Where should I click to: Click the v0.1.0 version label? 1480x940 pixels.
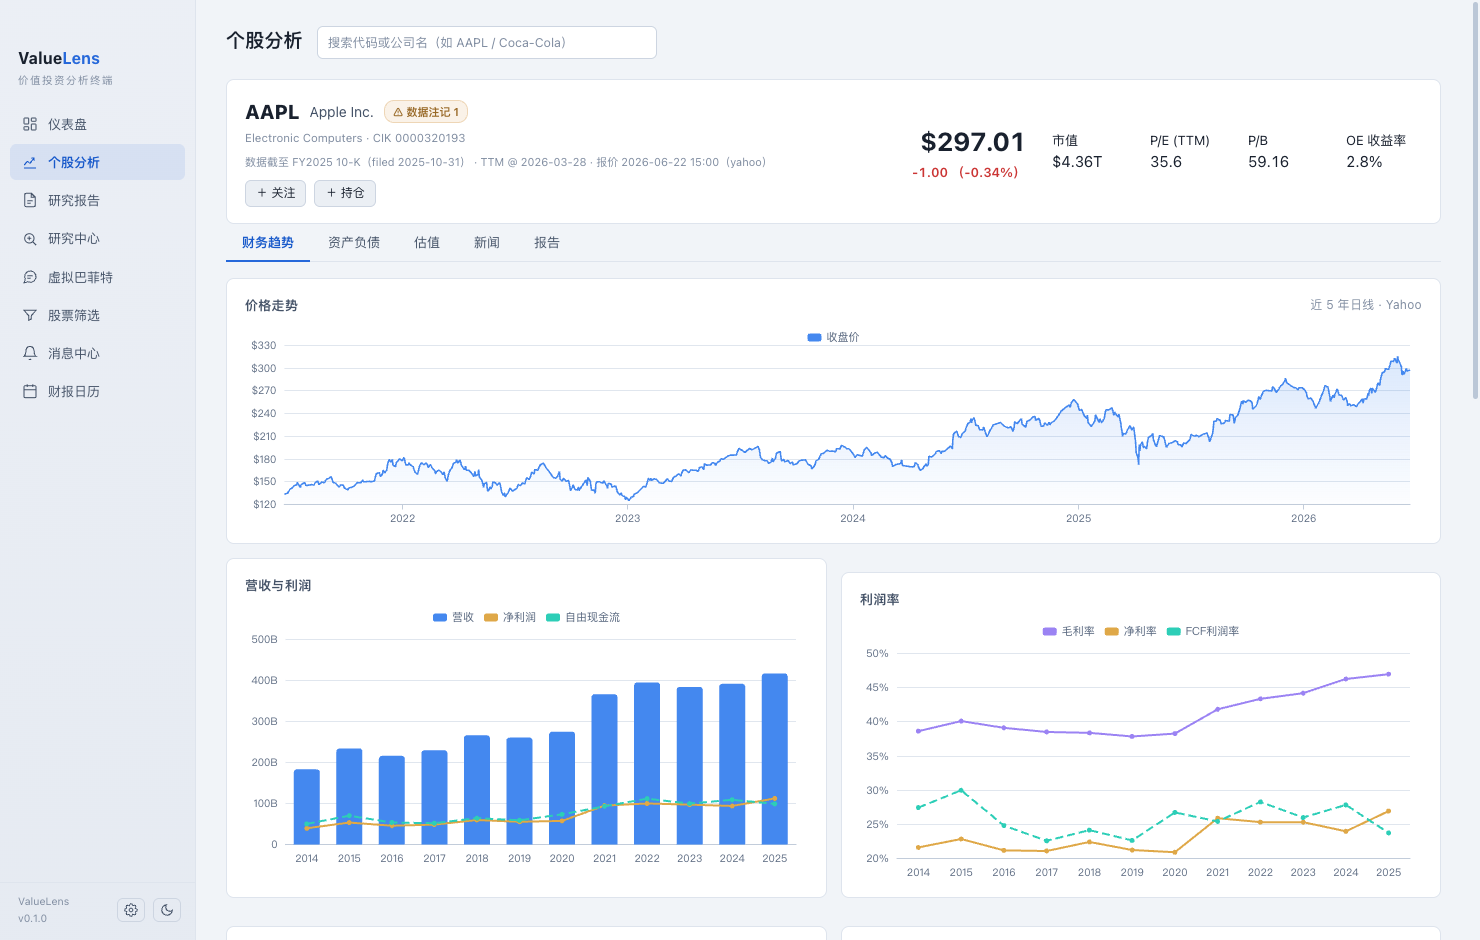click(32, 919)
